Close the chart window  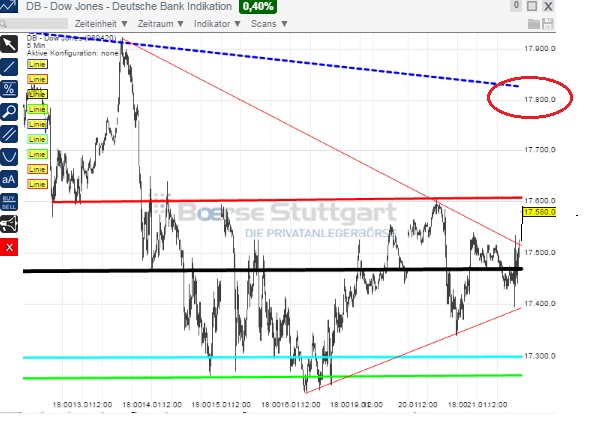point(548,6)
